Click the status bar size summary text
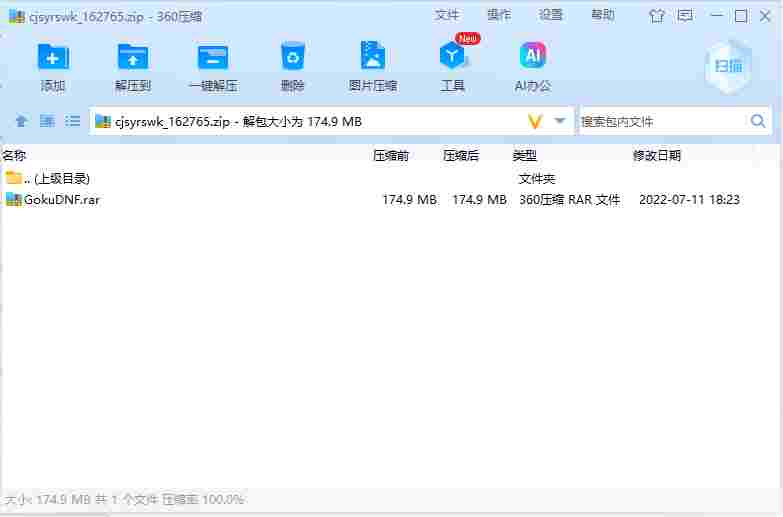The image size is (783, 517). click(x=124, y=499)
